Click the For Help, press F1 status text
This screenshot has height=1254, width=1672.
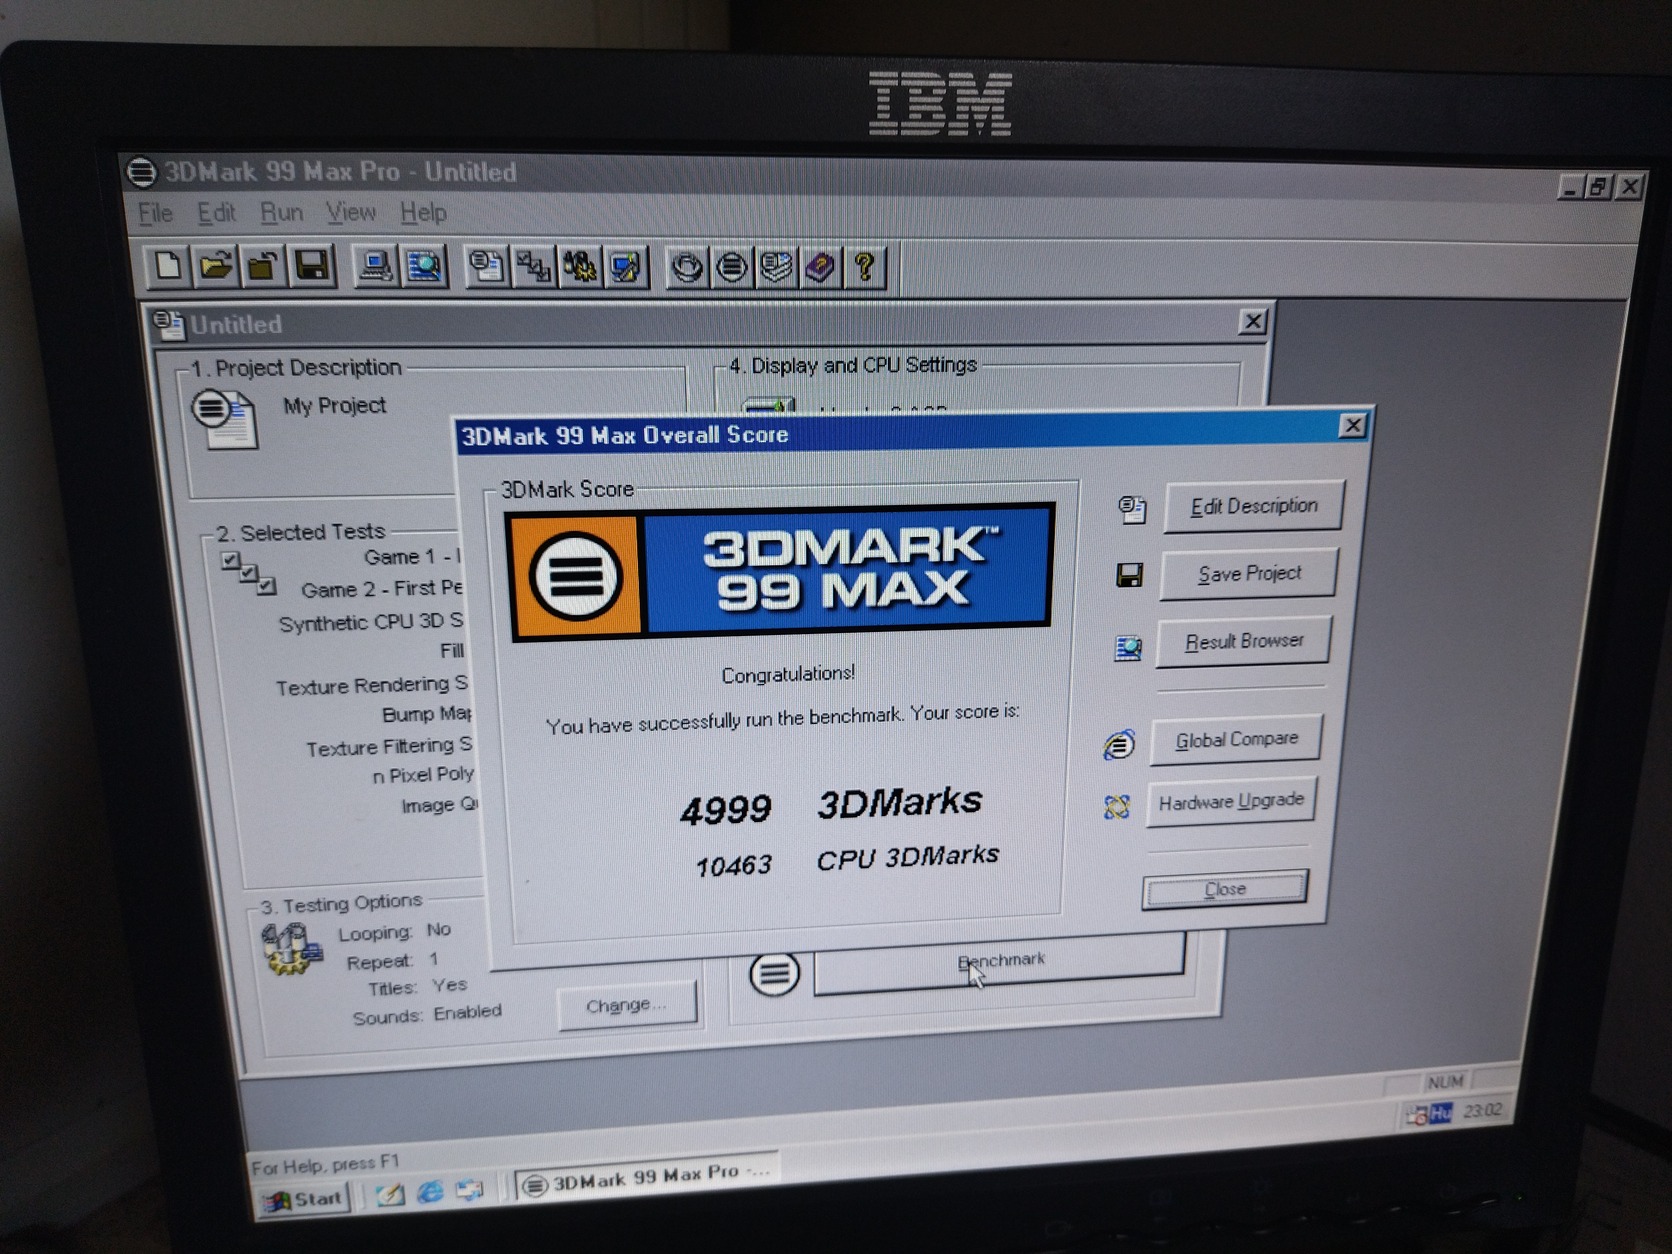coord(325,1165)
